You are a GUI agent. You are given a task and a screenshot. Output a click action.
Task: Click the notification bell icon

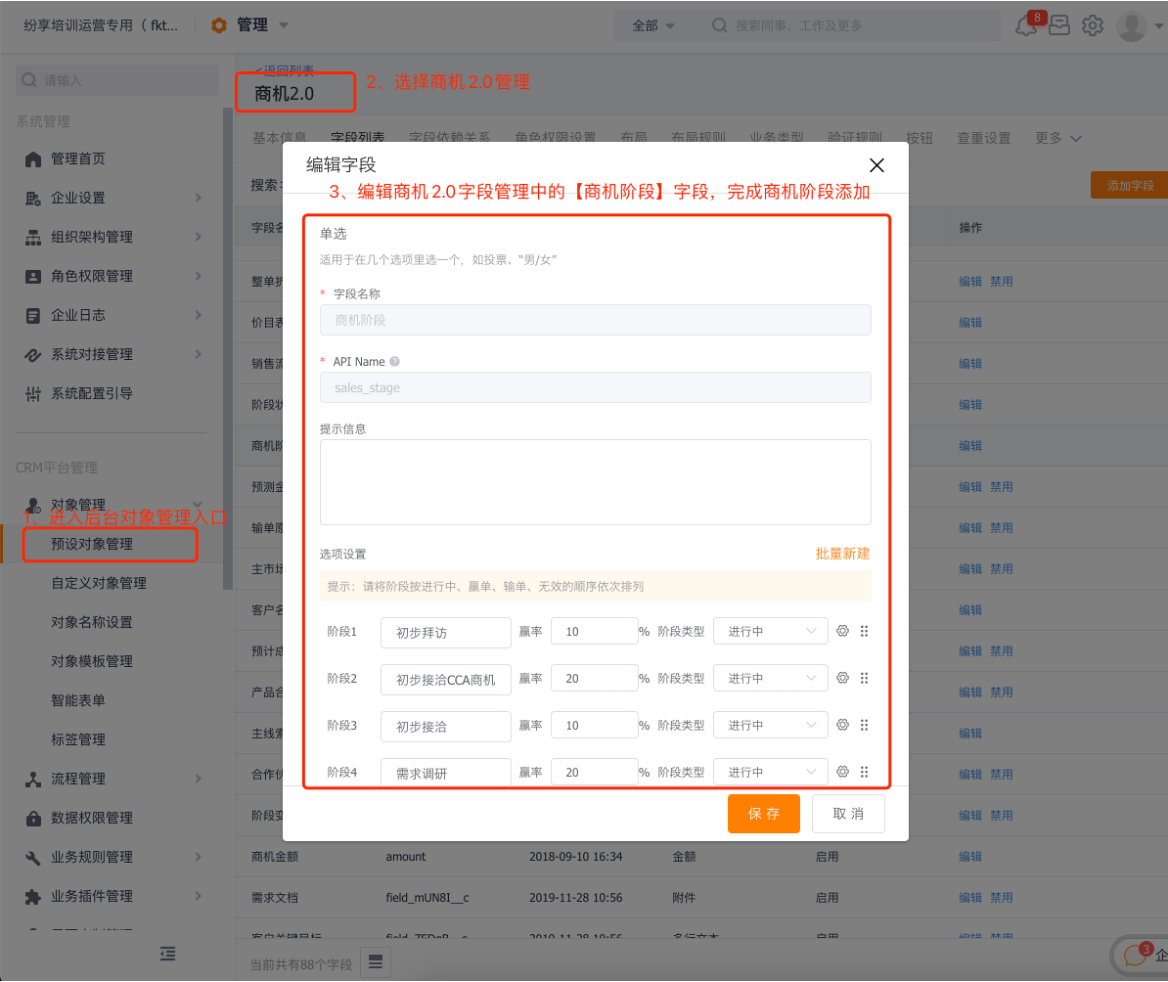1027,26
